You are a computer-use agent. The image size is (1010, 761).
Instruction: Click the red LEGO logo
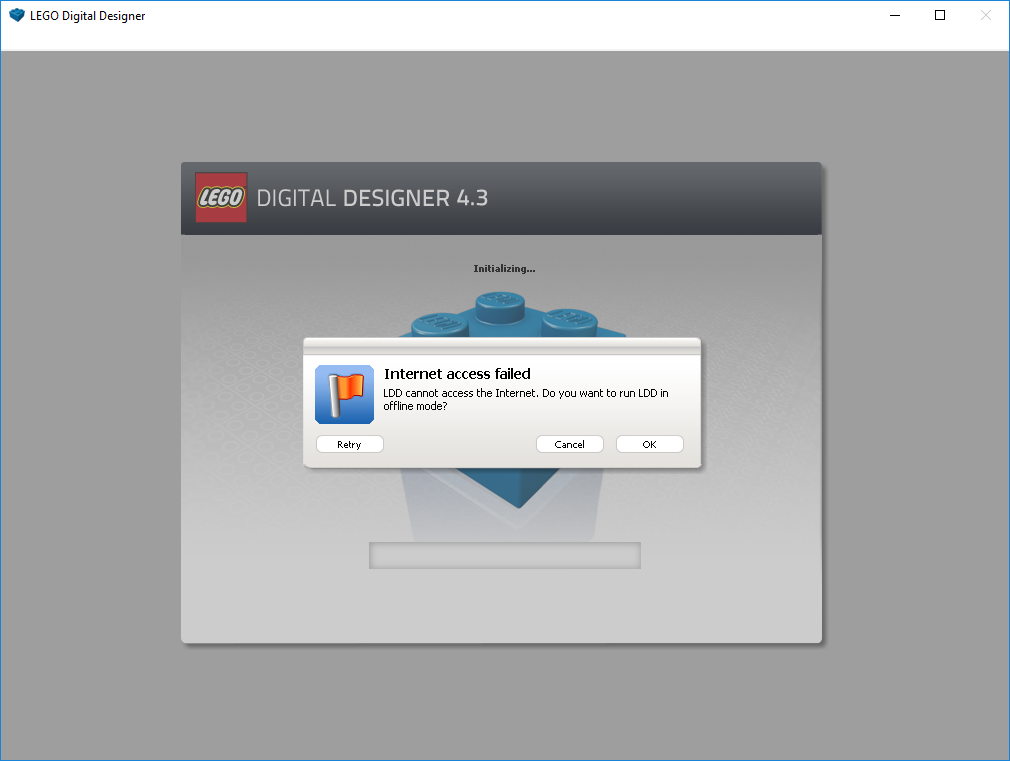[x=221, y=197]
